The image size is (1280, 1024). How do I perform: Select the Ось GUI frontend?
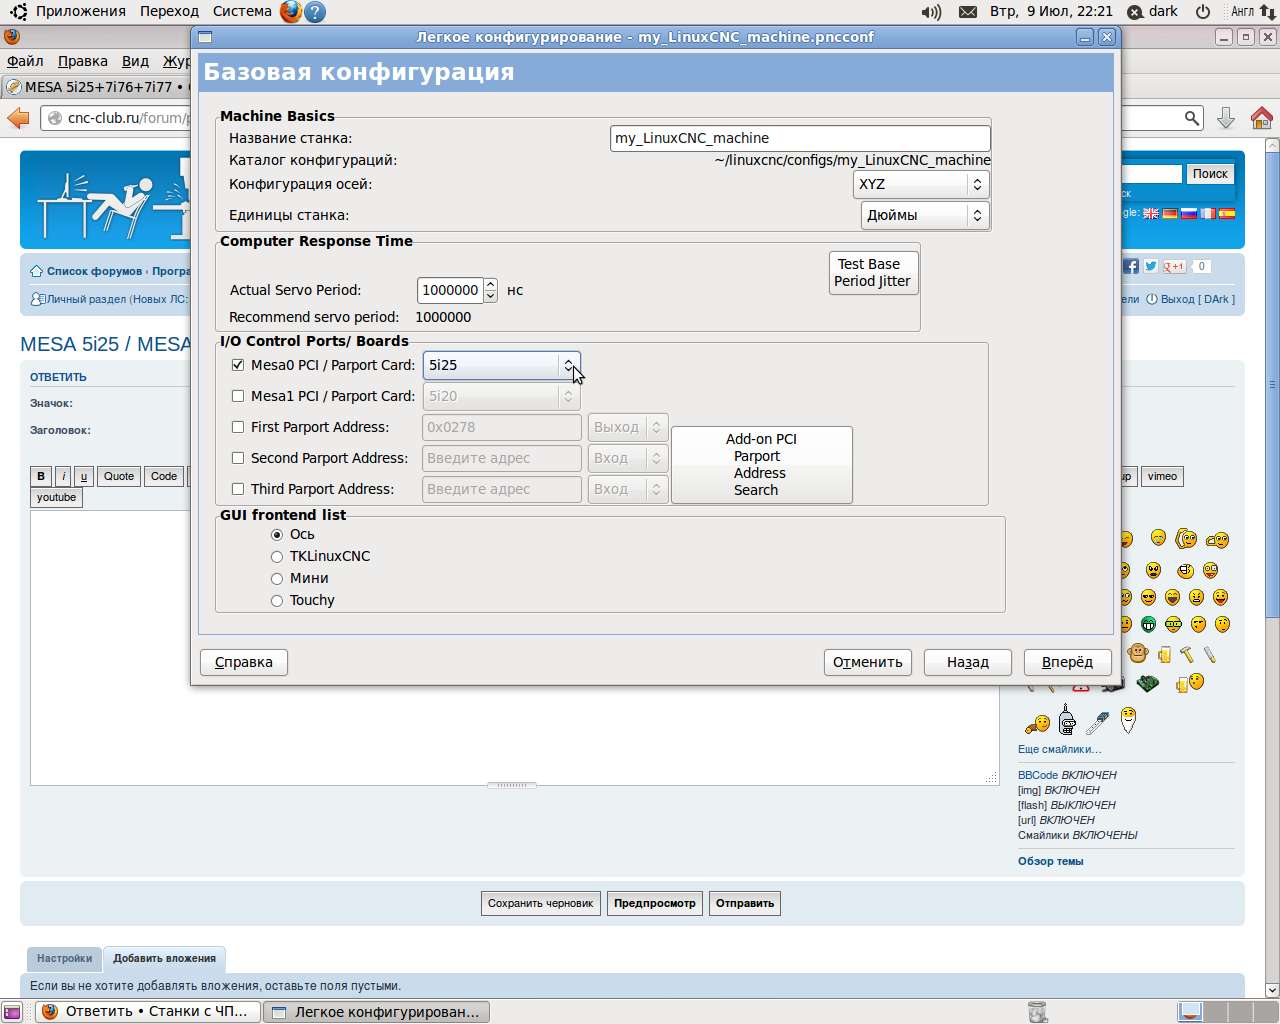pyautogui.click(x=277, y=535)
